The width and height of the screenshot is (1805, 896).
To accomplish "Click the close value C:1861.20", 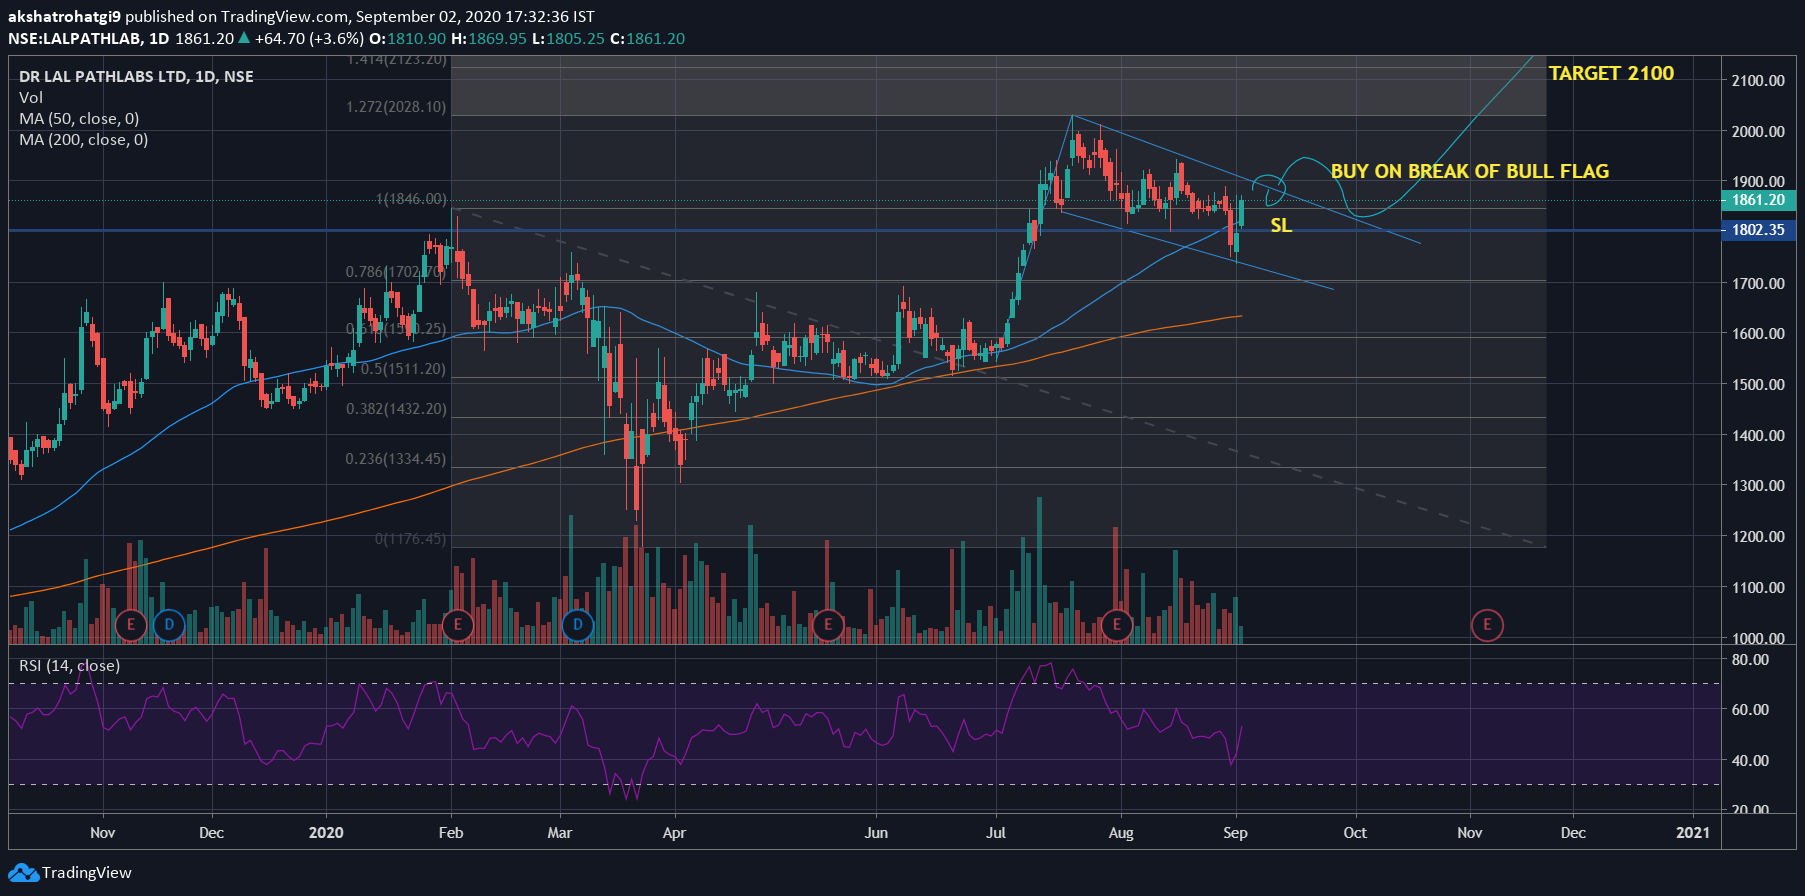I will point(647,38).
